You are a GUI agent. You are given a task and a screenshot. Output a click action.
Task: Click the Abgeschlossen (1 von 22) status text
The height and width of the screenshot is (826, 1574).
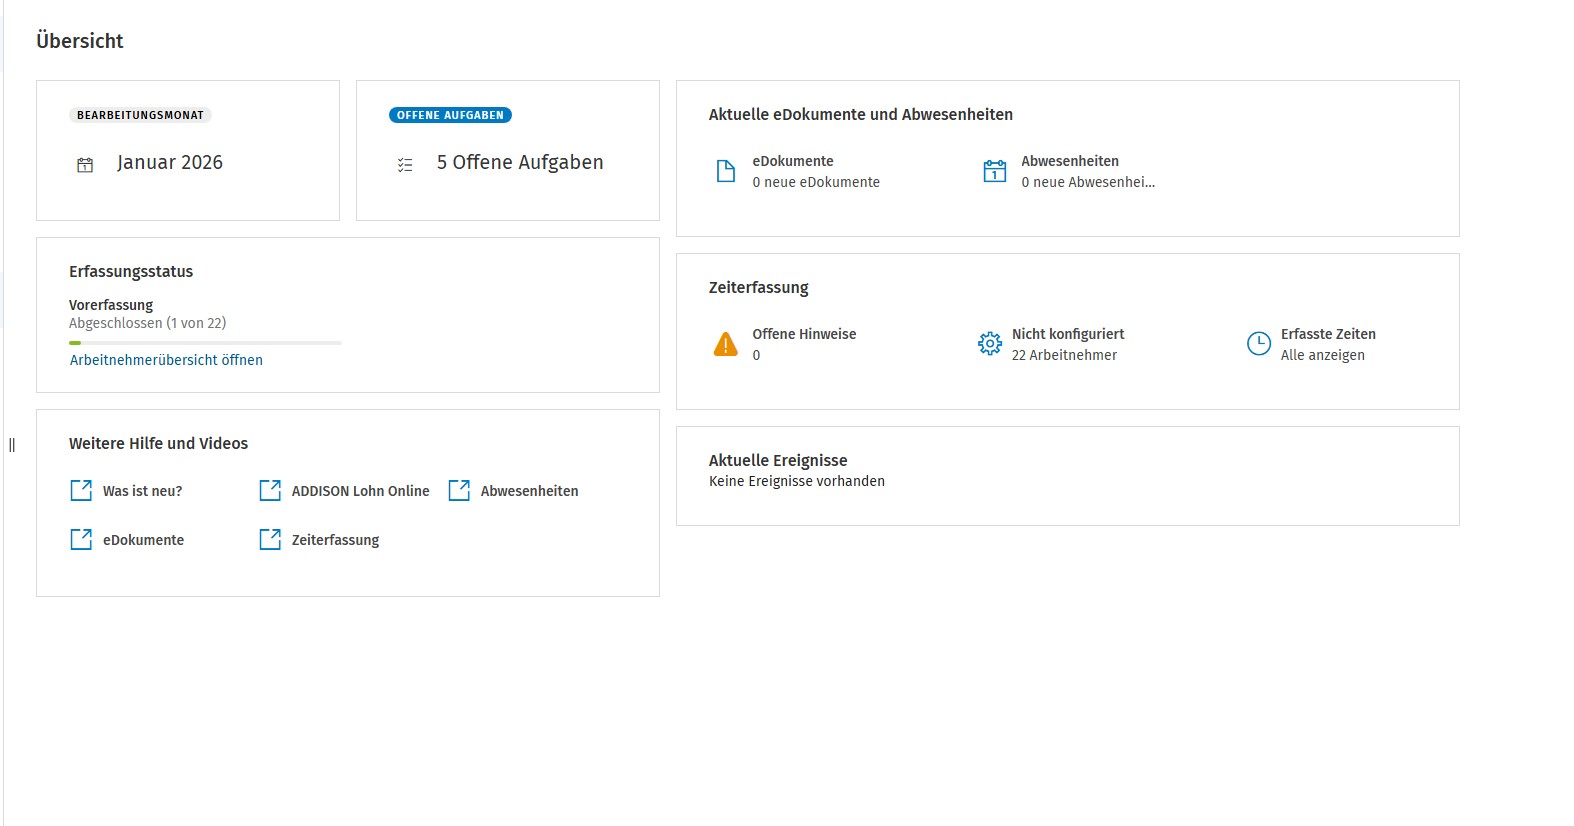[148, 323]
